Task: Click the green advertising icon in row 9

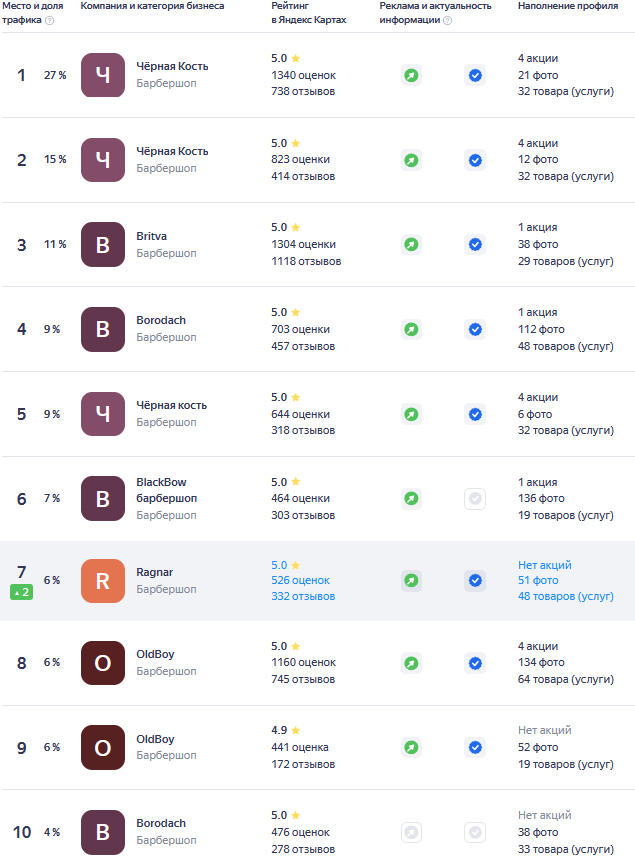Action: pyautogui.click(x=411, y=748)
